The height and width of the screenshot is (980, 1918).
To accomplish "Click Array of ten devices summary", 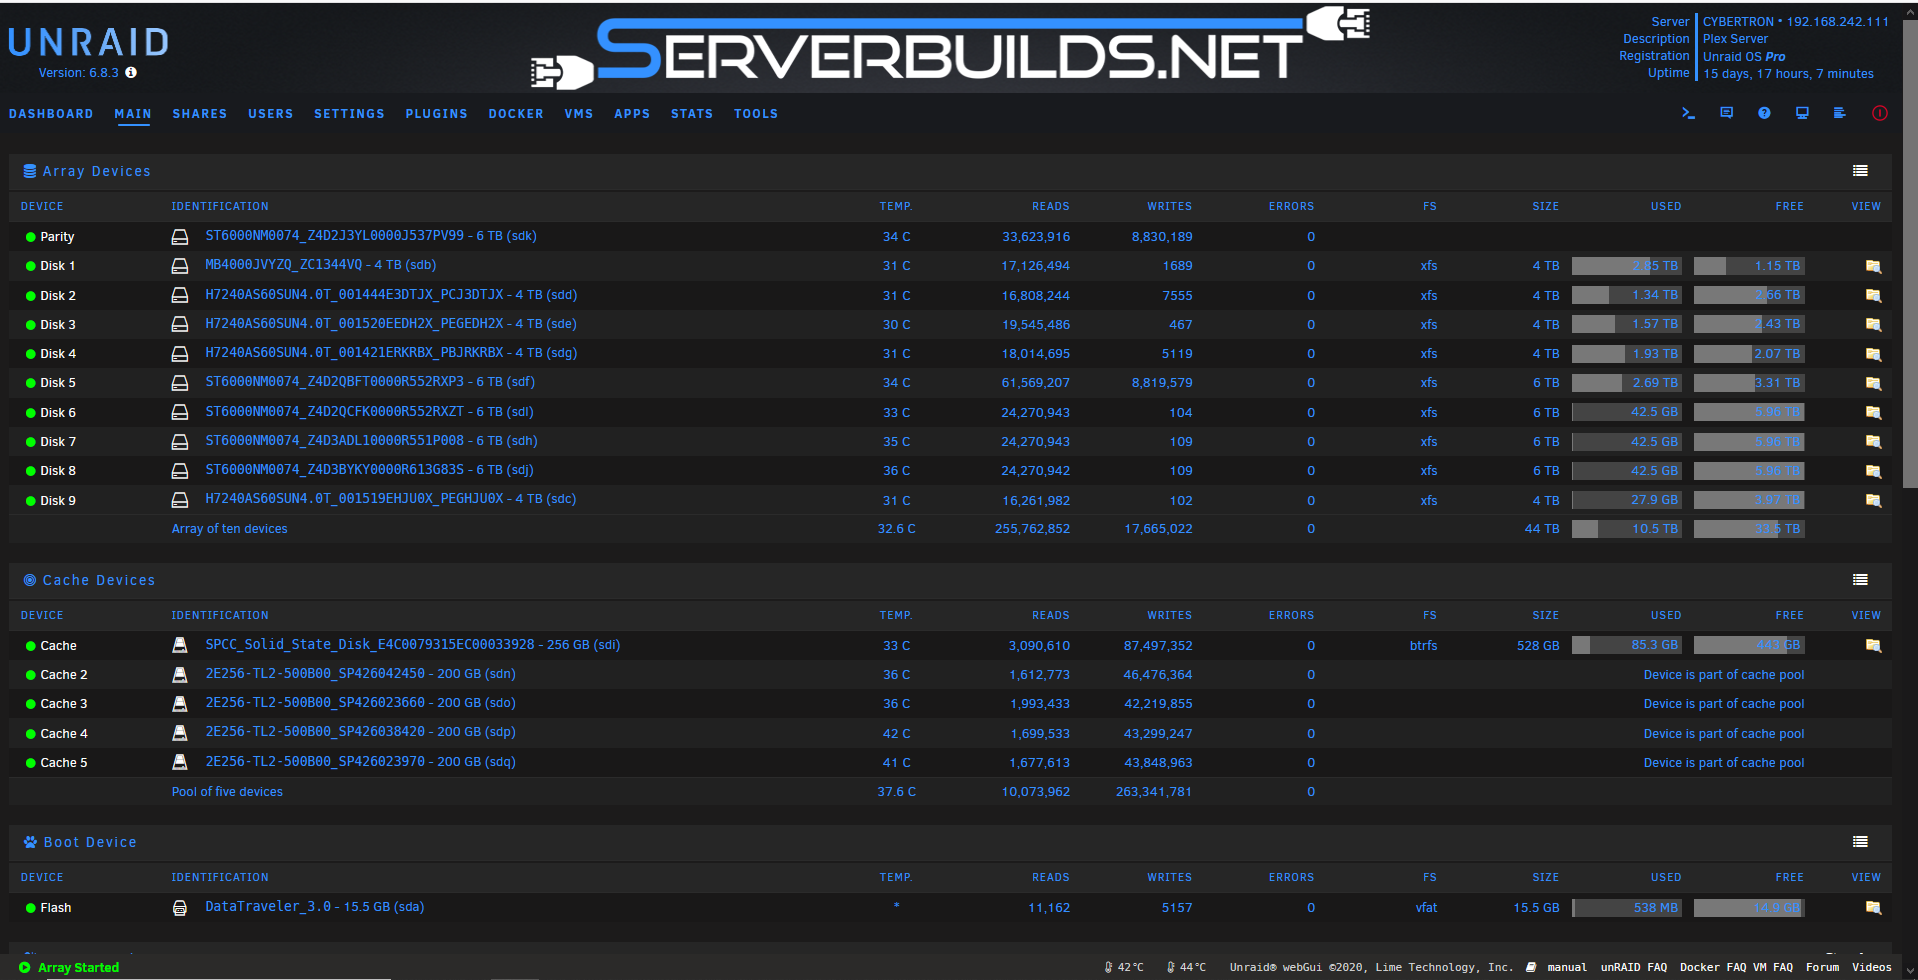I will point(229,529).
